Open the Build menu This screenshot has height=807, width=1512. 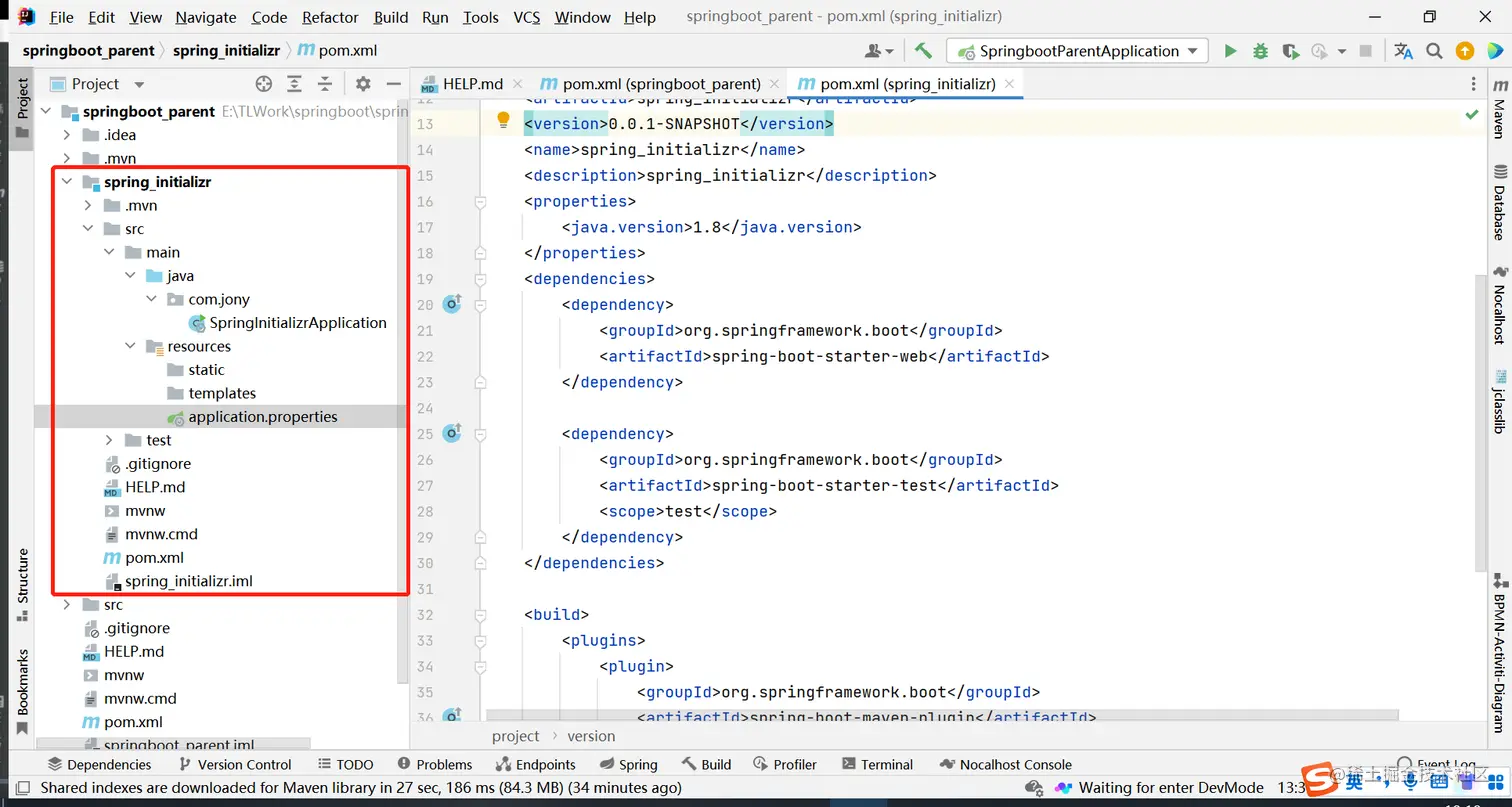(x=391, y=17)
